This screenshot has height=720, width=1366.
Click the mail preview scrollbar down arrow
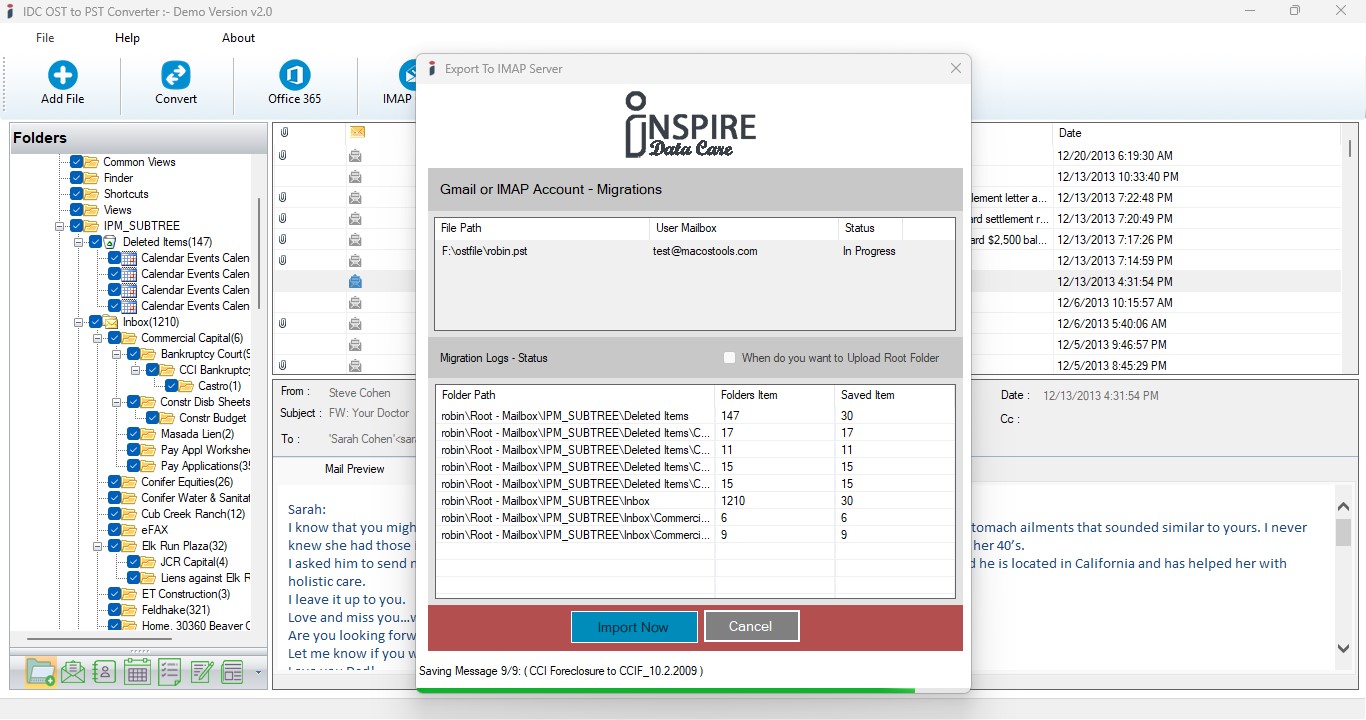point(1343,648)
